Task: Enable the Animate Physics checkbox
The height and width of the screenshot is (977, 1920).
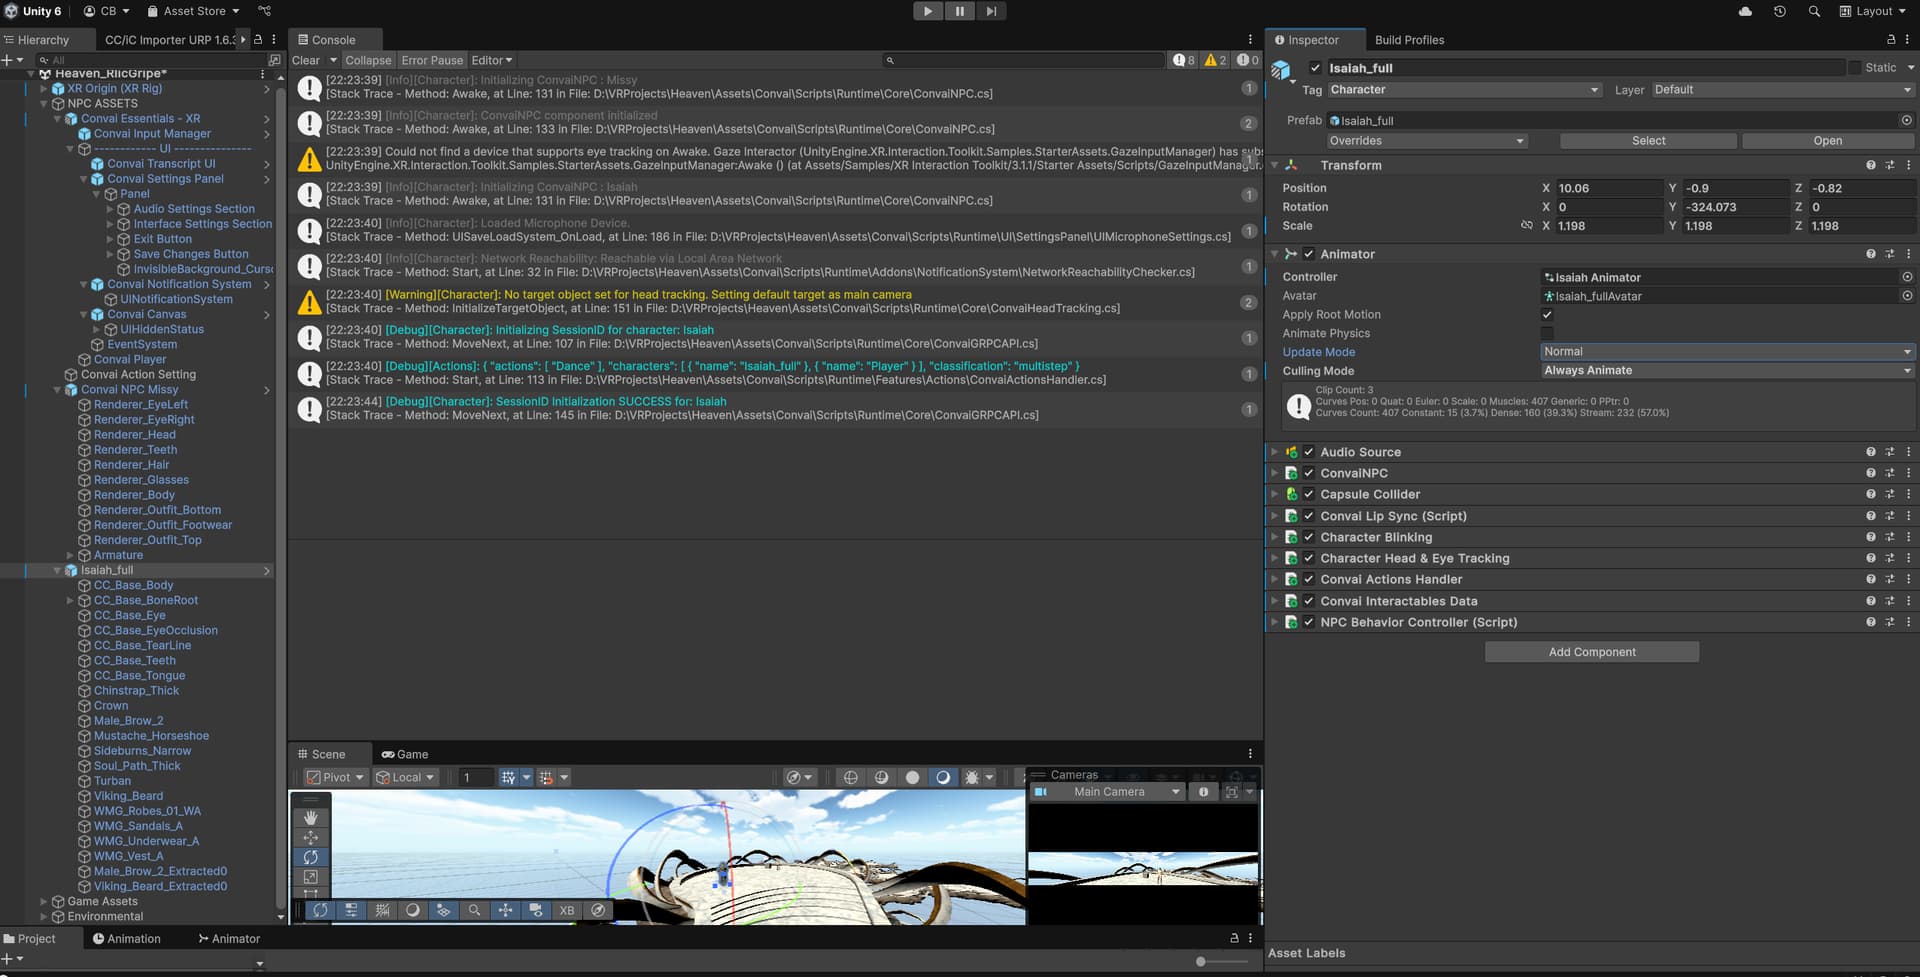Action: tap(1547, 334)
